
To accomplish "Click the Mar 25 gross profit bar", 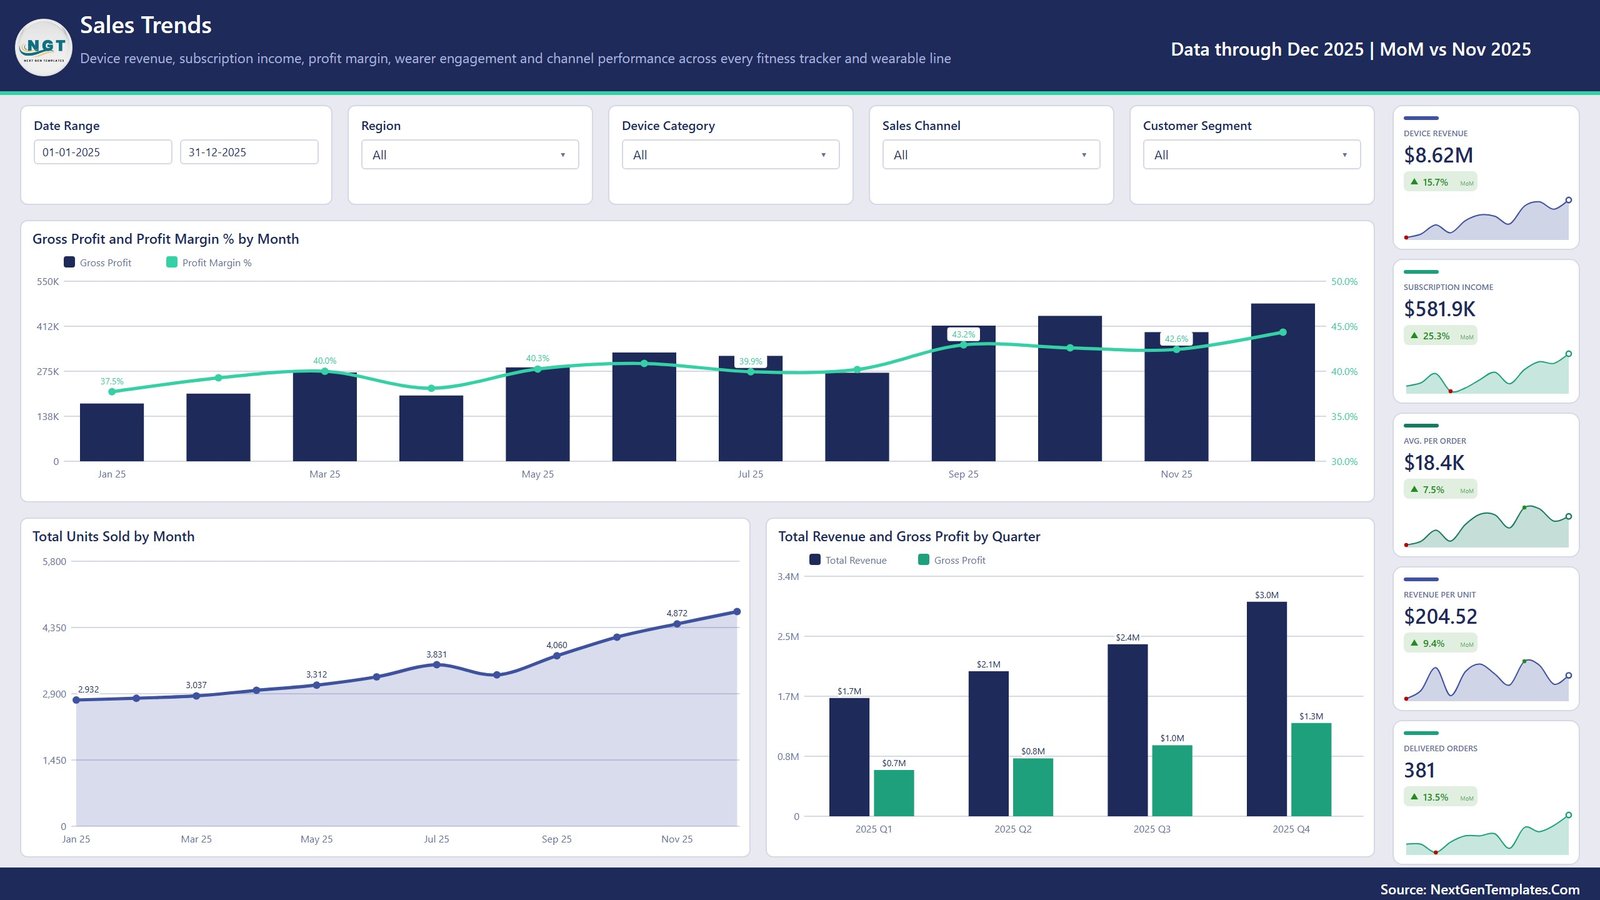I will coord(325,417).
